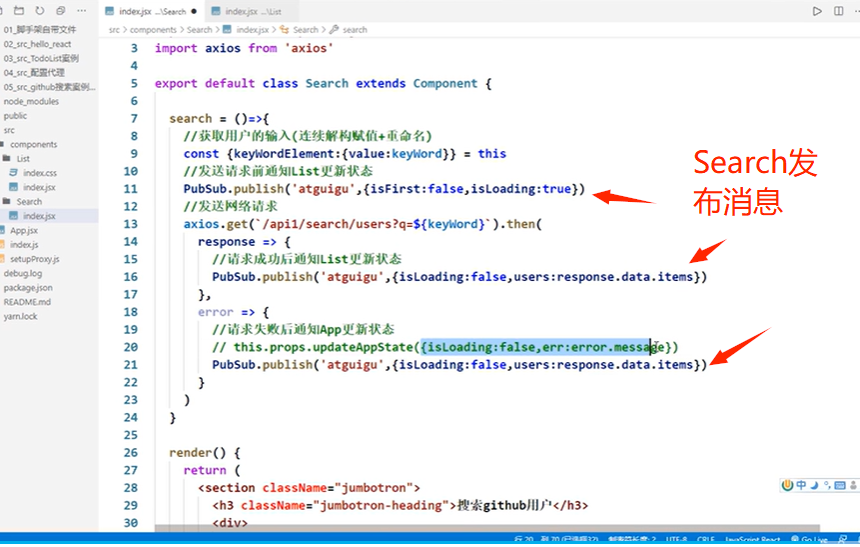Expand the 05_src_github搜索案例 folder

[x=49, y=87]
